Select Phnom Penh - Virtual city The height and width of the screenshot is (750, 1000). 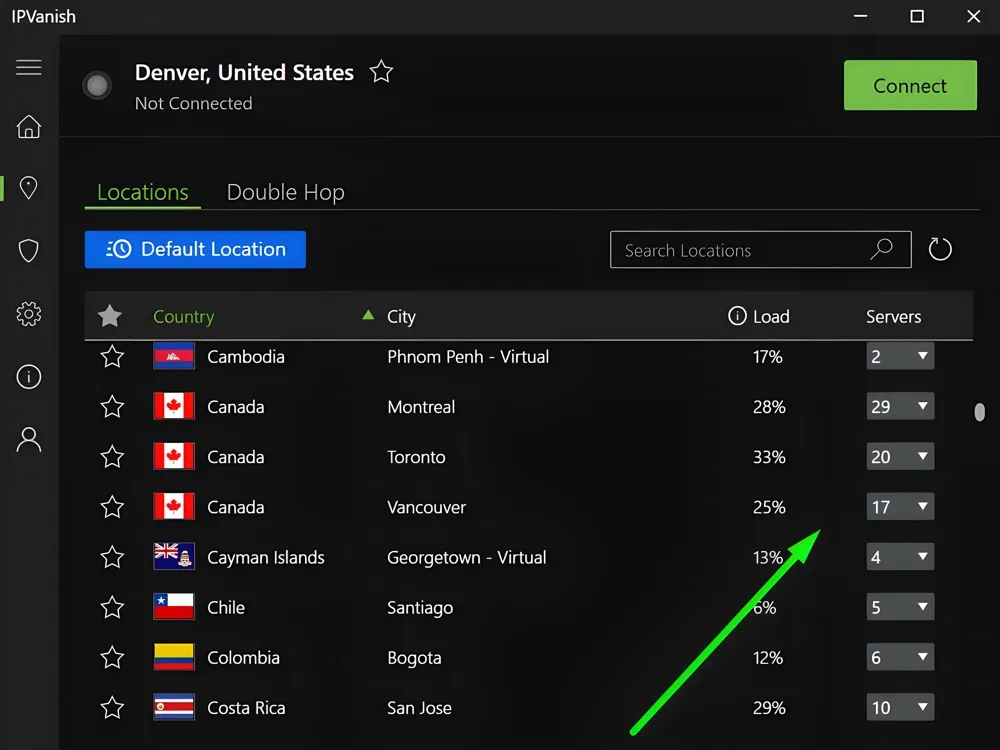468,357
